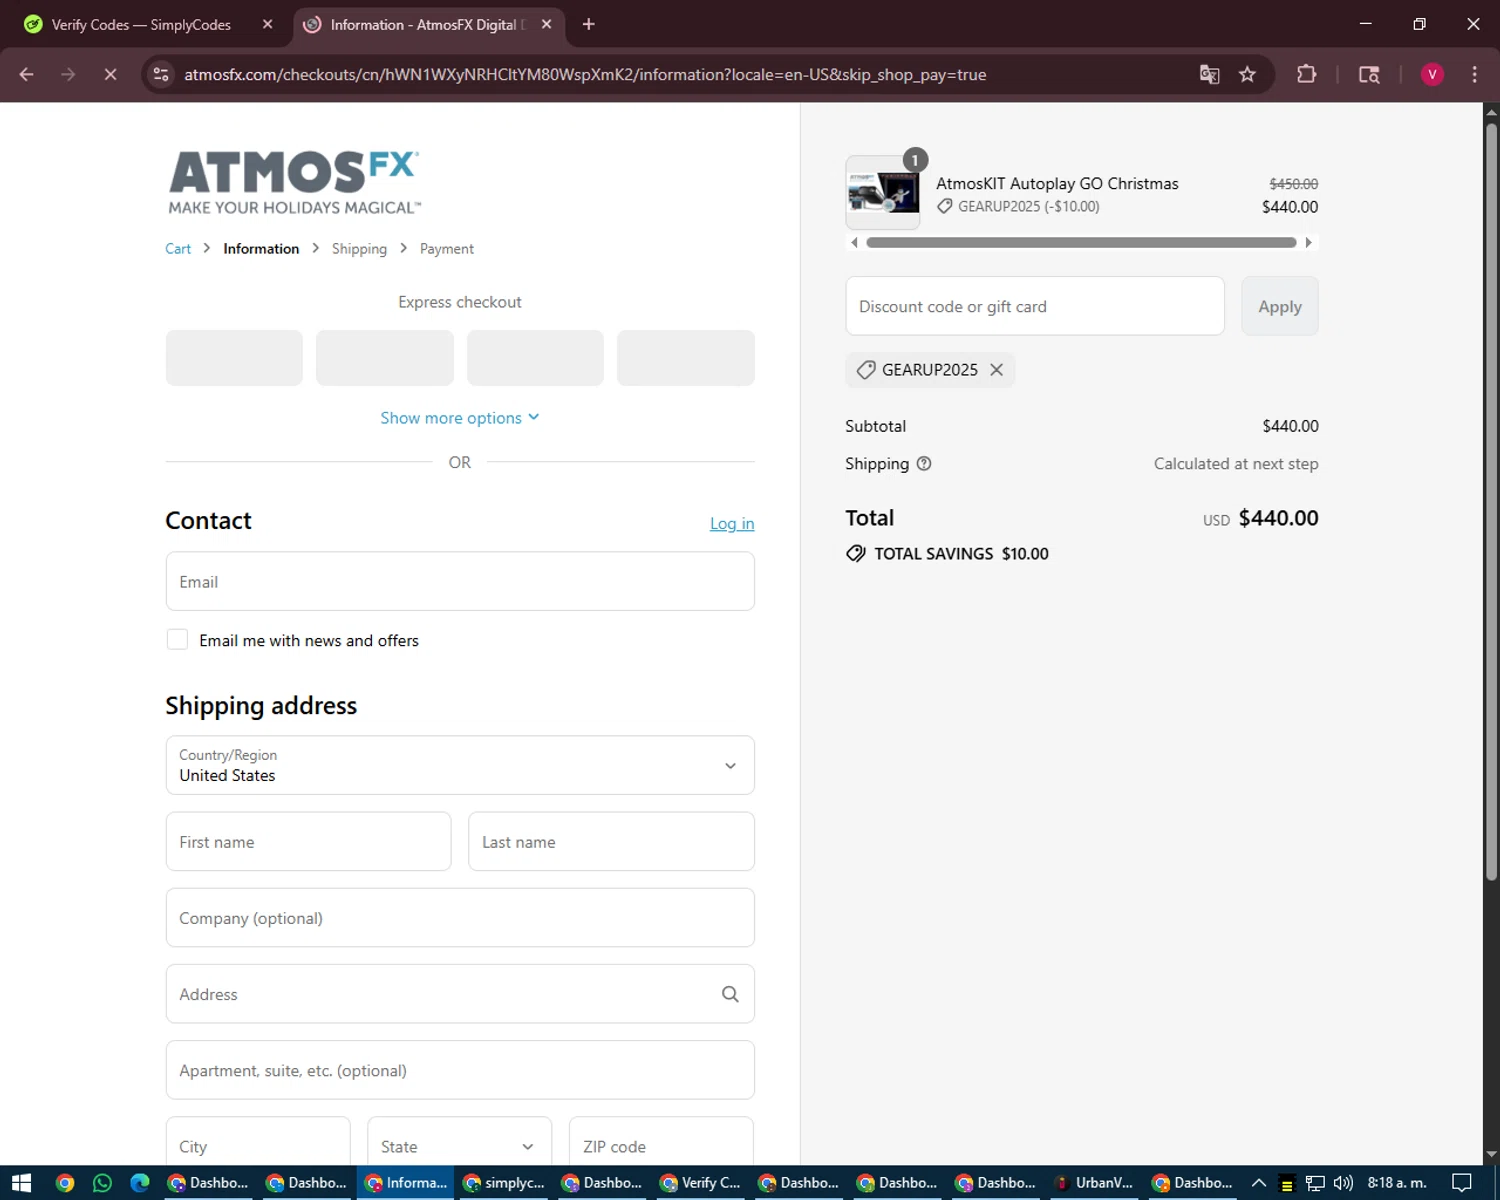Image resolution: width=1500 pixels, height=1200 pixels.
Task: Focus the City field
Action: coord(258,1142)
